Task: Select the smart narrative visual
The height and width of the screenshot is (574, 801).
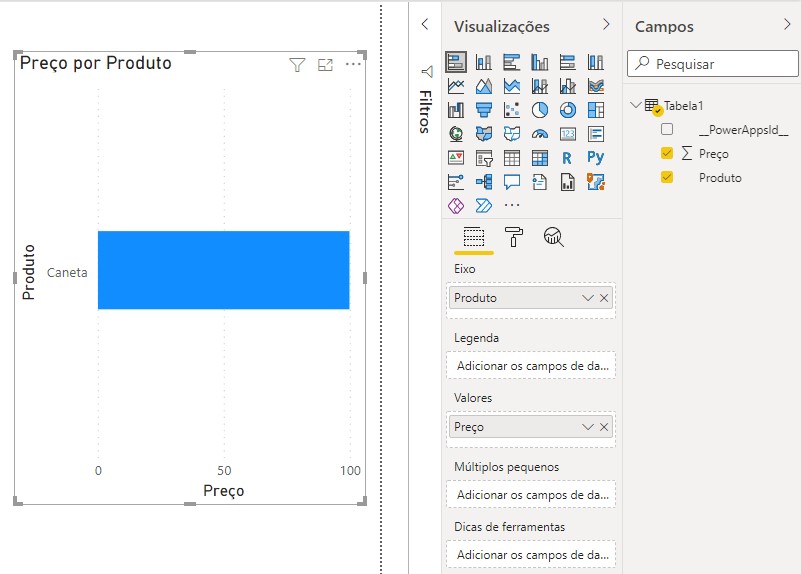Action: (x=539, y=181)
